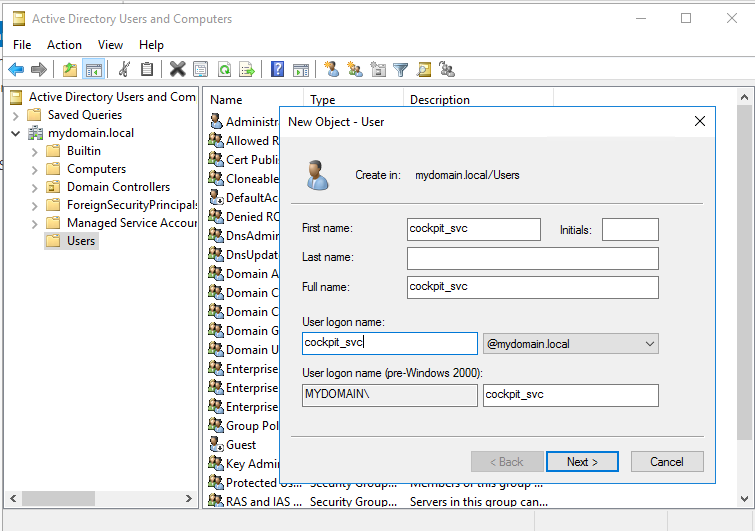755x531 pixels.
Task: Click the Last name input field
Action: click(x=533, y=259)
